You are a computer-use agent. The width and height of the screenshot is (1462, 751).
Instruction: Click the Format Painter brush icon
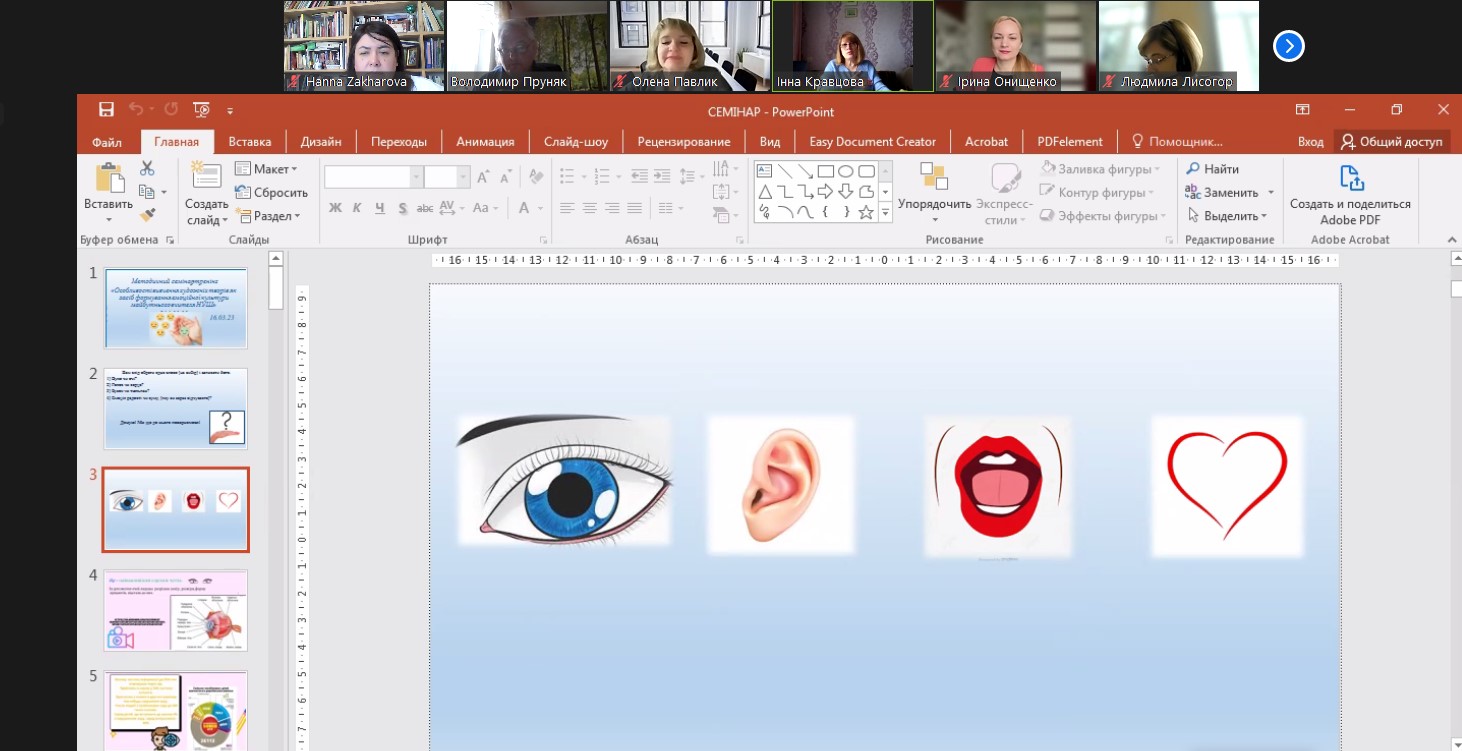point(147,214)
